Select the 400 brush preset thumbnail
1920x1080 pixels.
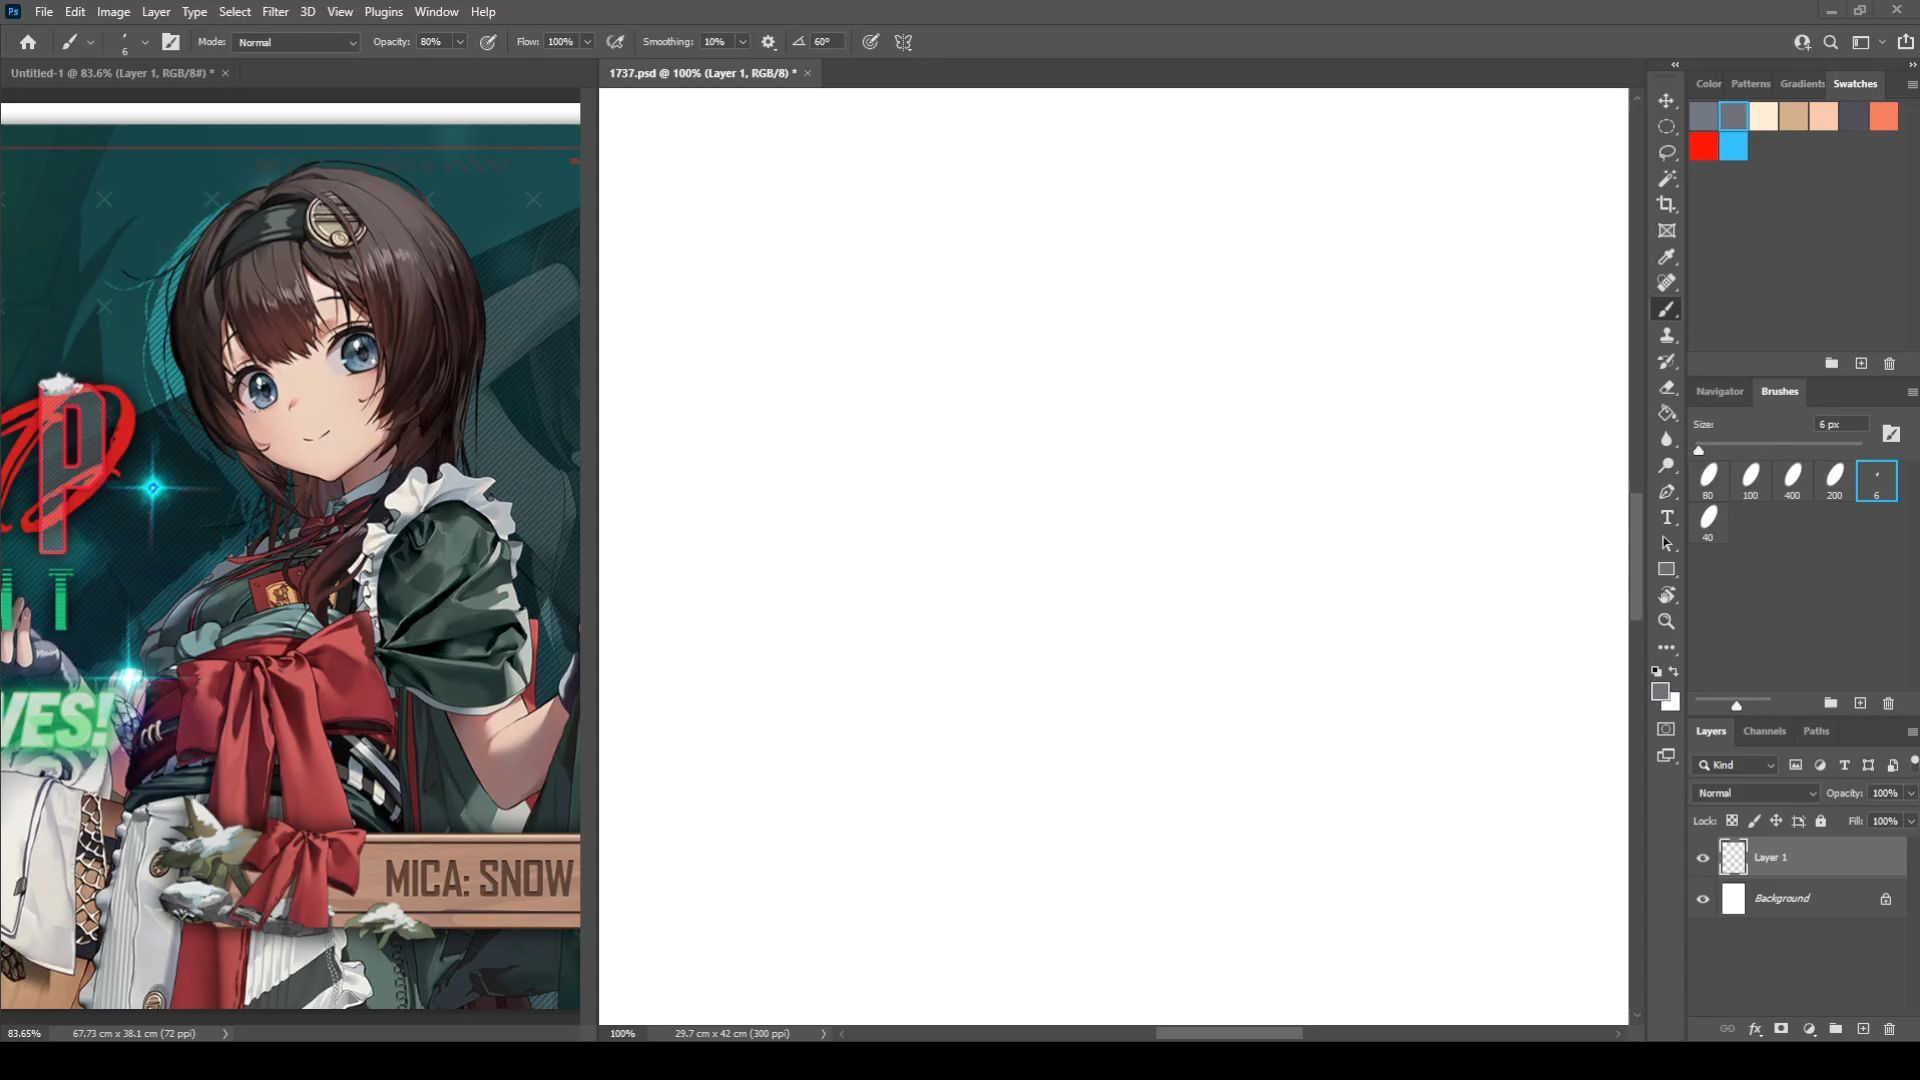[x=1792, y=481]
